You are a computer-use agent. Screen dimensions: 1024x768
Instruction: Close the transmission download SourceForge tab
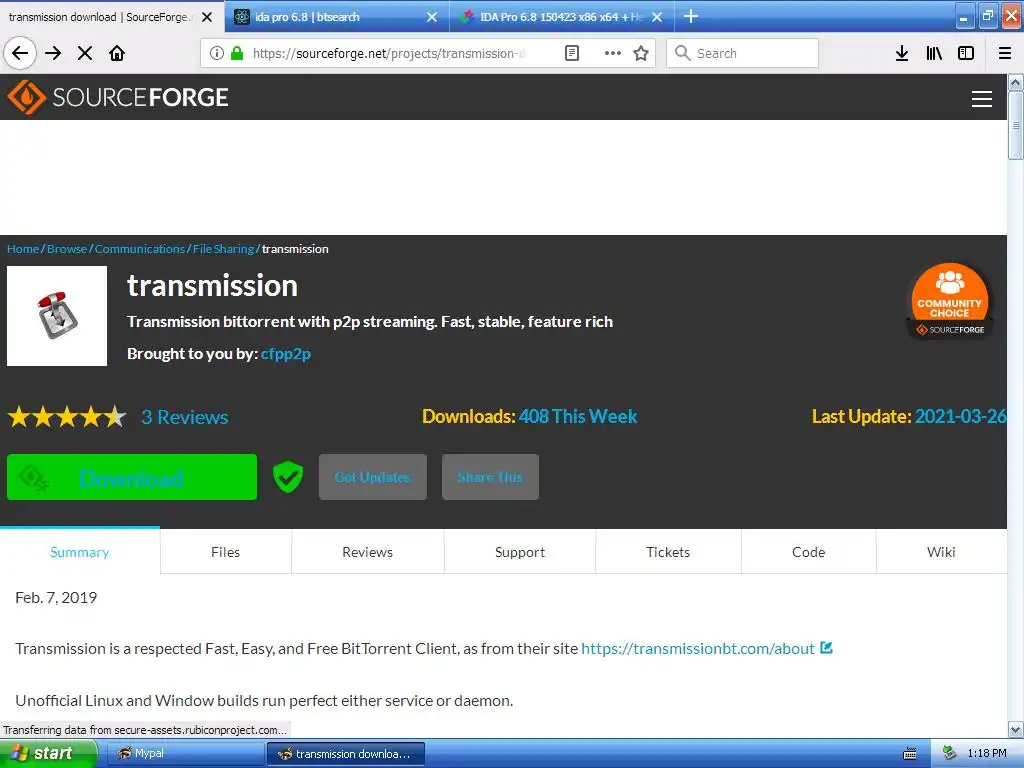[207, 17]
